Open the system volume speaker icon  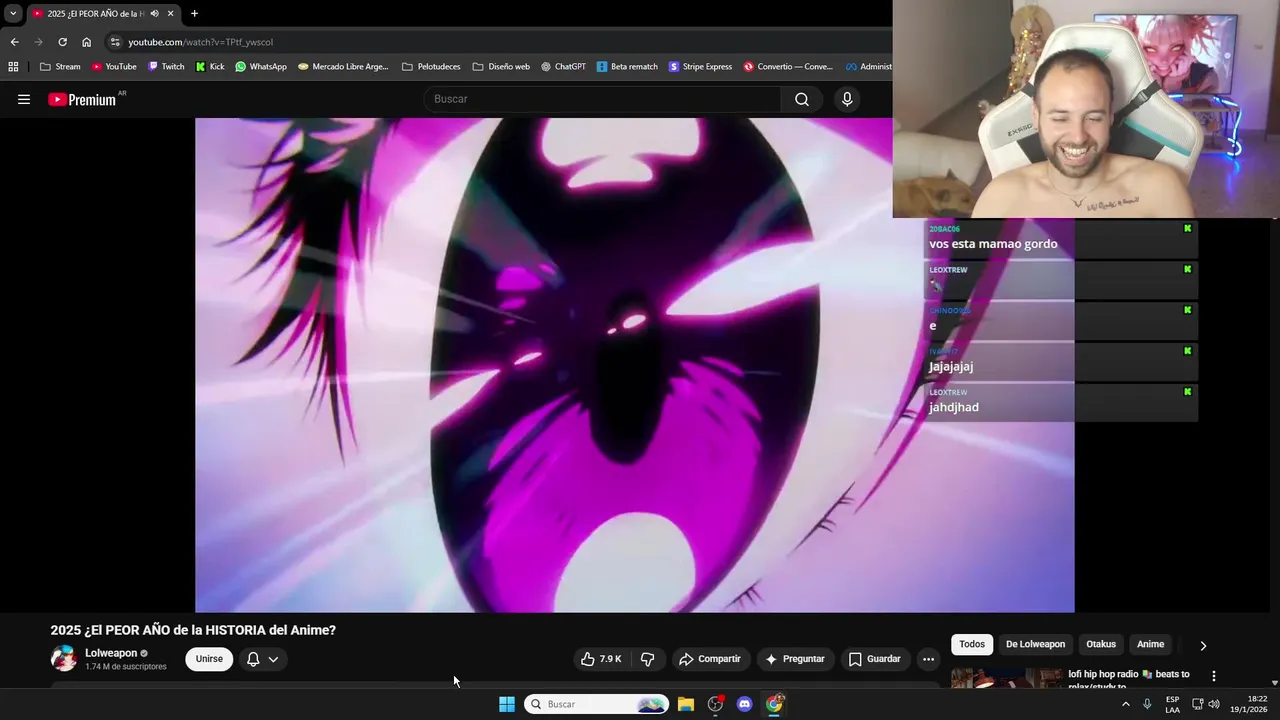1214,704
